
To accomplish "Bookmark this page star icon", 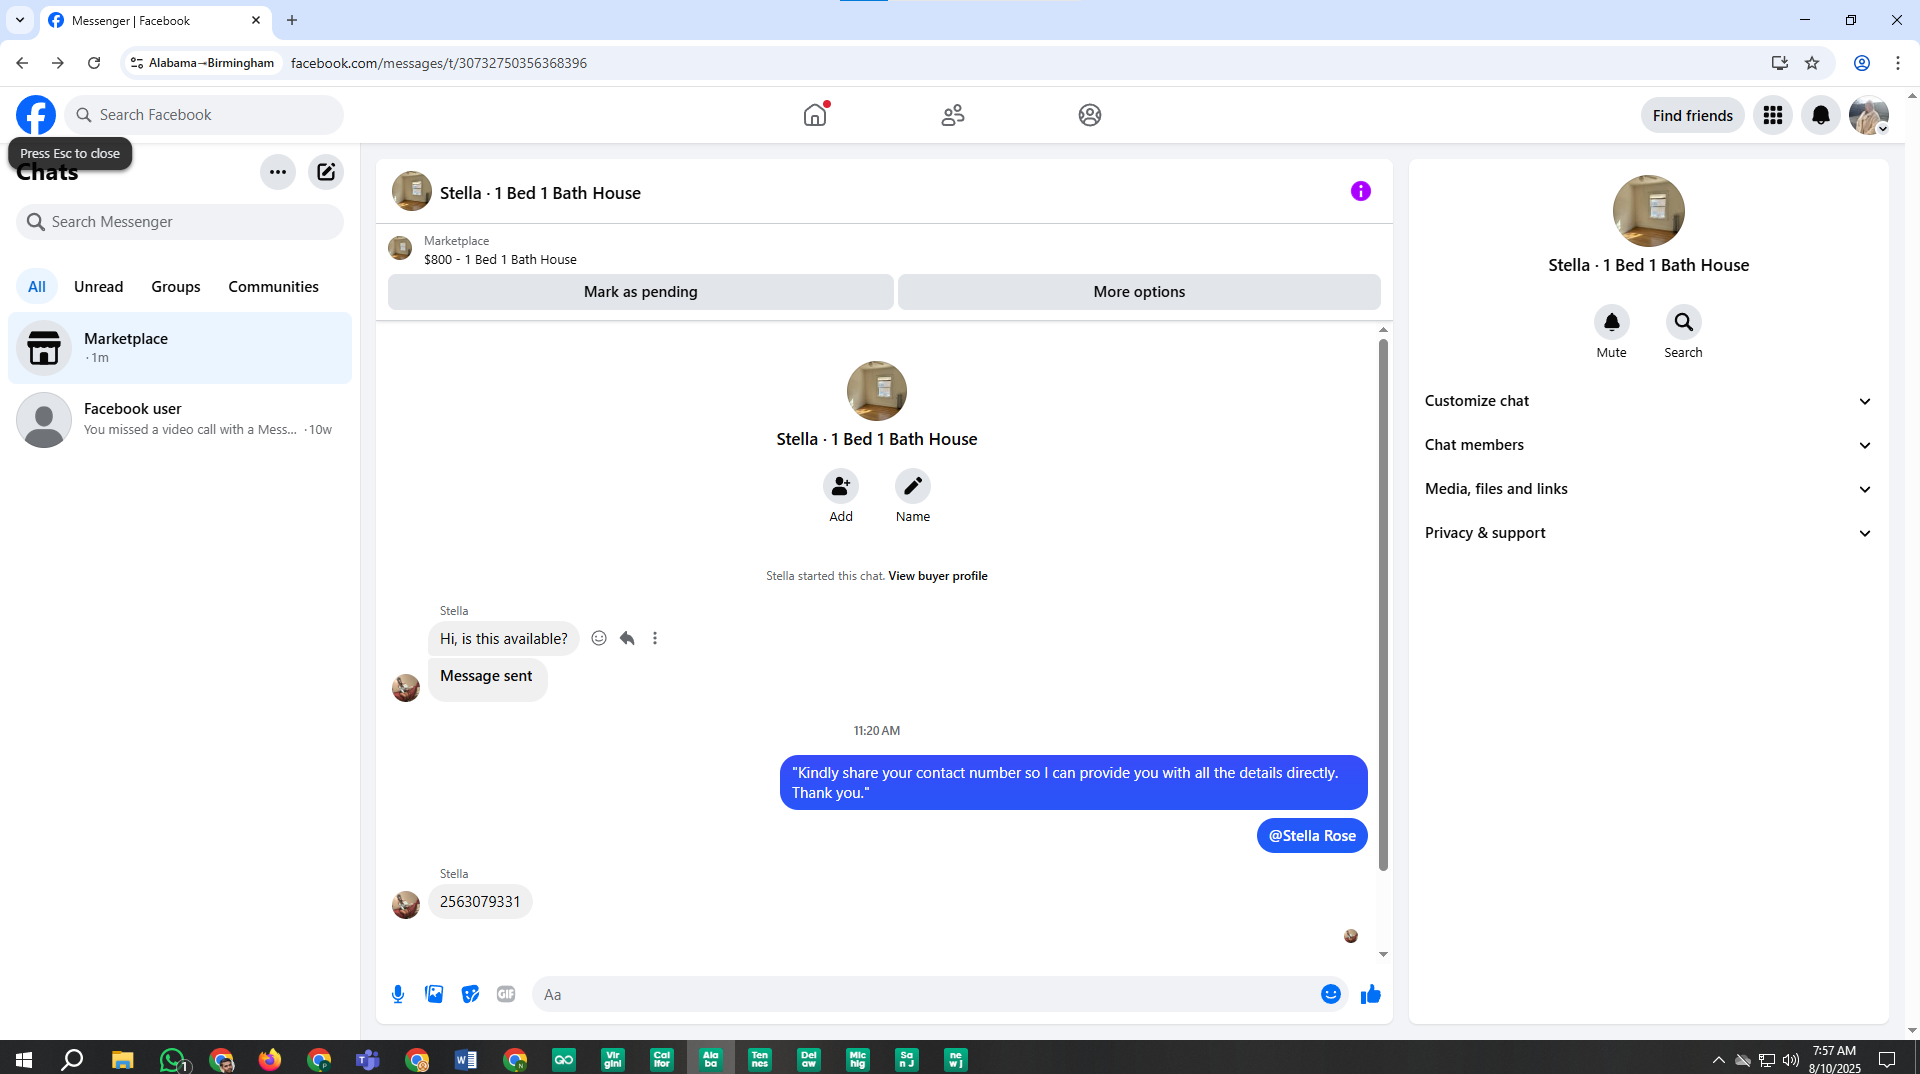I will pyautogui.click(x=1812, y=63).
